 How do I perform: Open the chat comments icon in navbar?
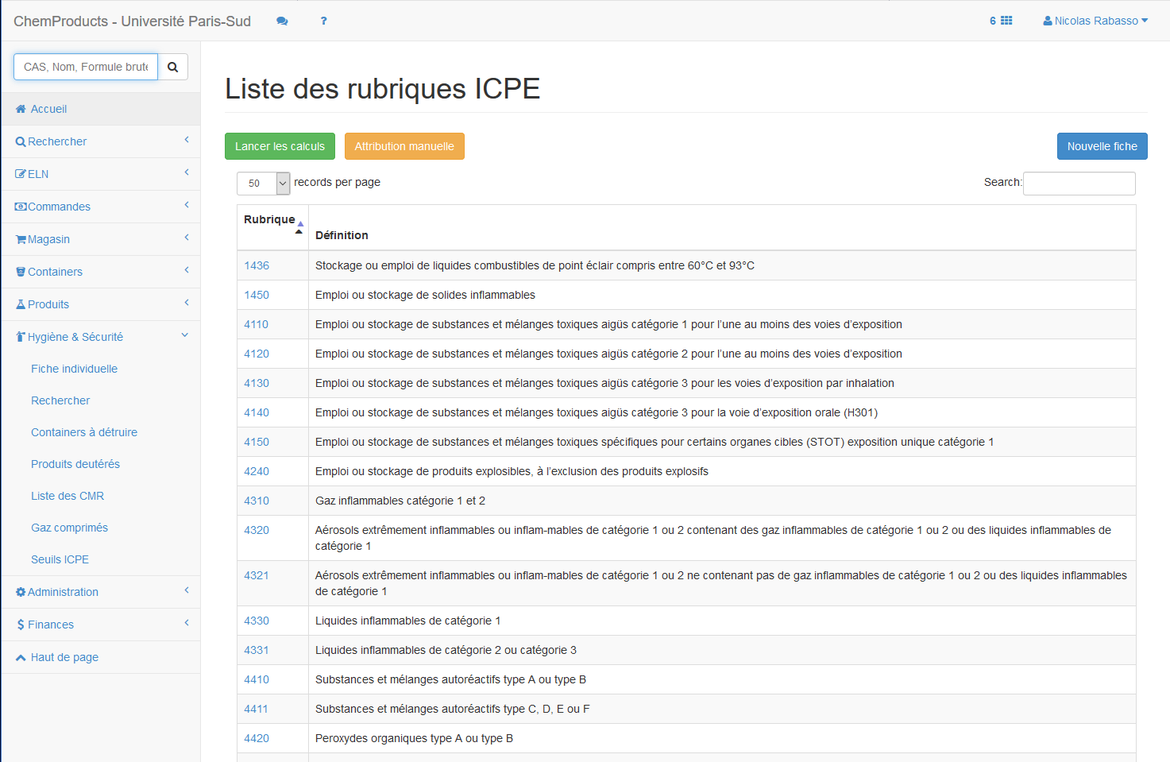[x=282, y=21]
